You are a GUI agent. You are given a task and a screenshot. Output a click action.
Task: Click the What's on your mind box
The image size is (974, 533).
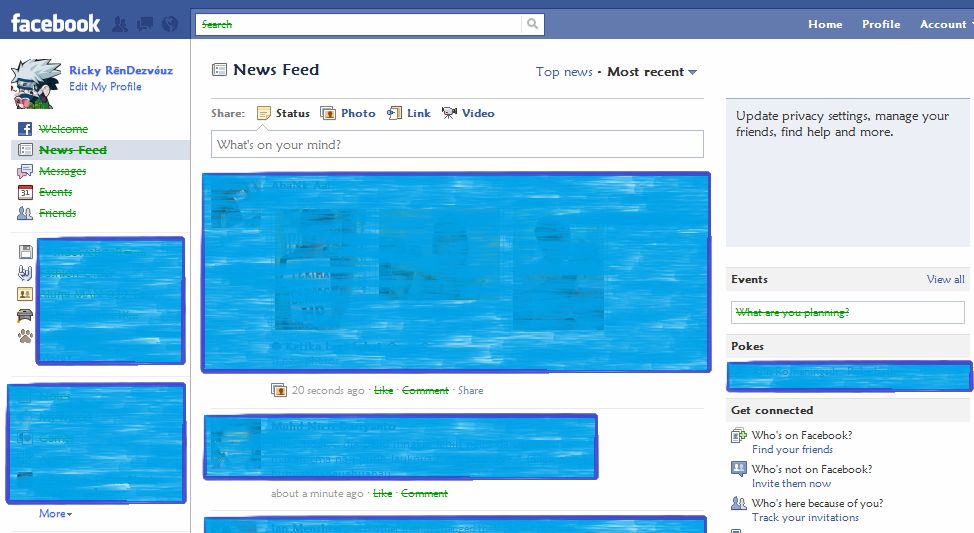click(x=457, y=144)
